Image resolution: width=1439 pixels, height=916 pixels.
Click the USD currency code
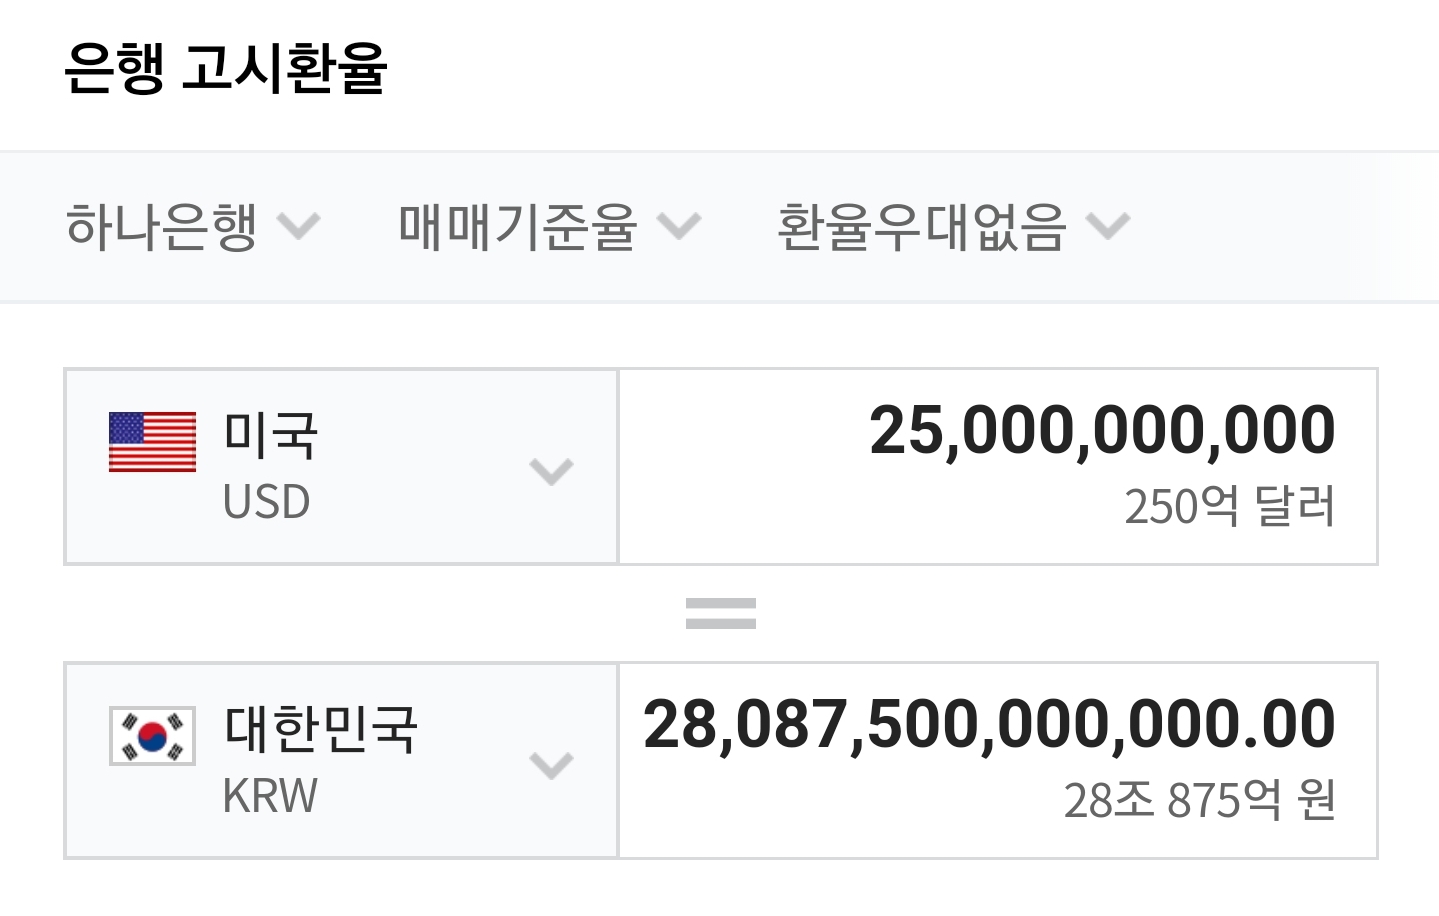click(x=266, y=502)
